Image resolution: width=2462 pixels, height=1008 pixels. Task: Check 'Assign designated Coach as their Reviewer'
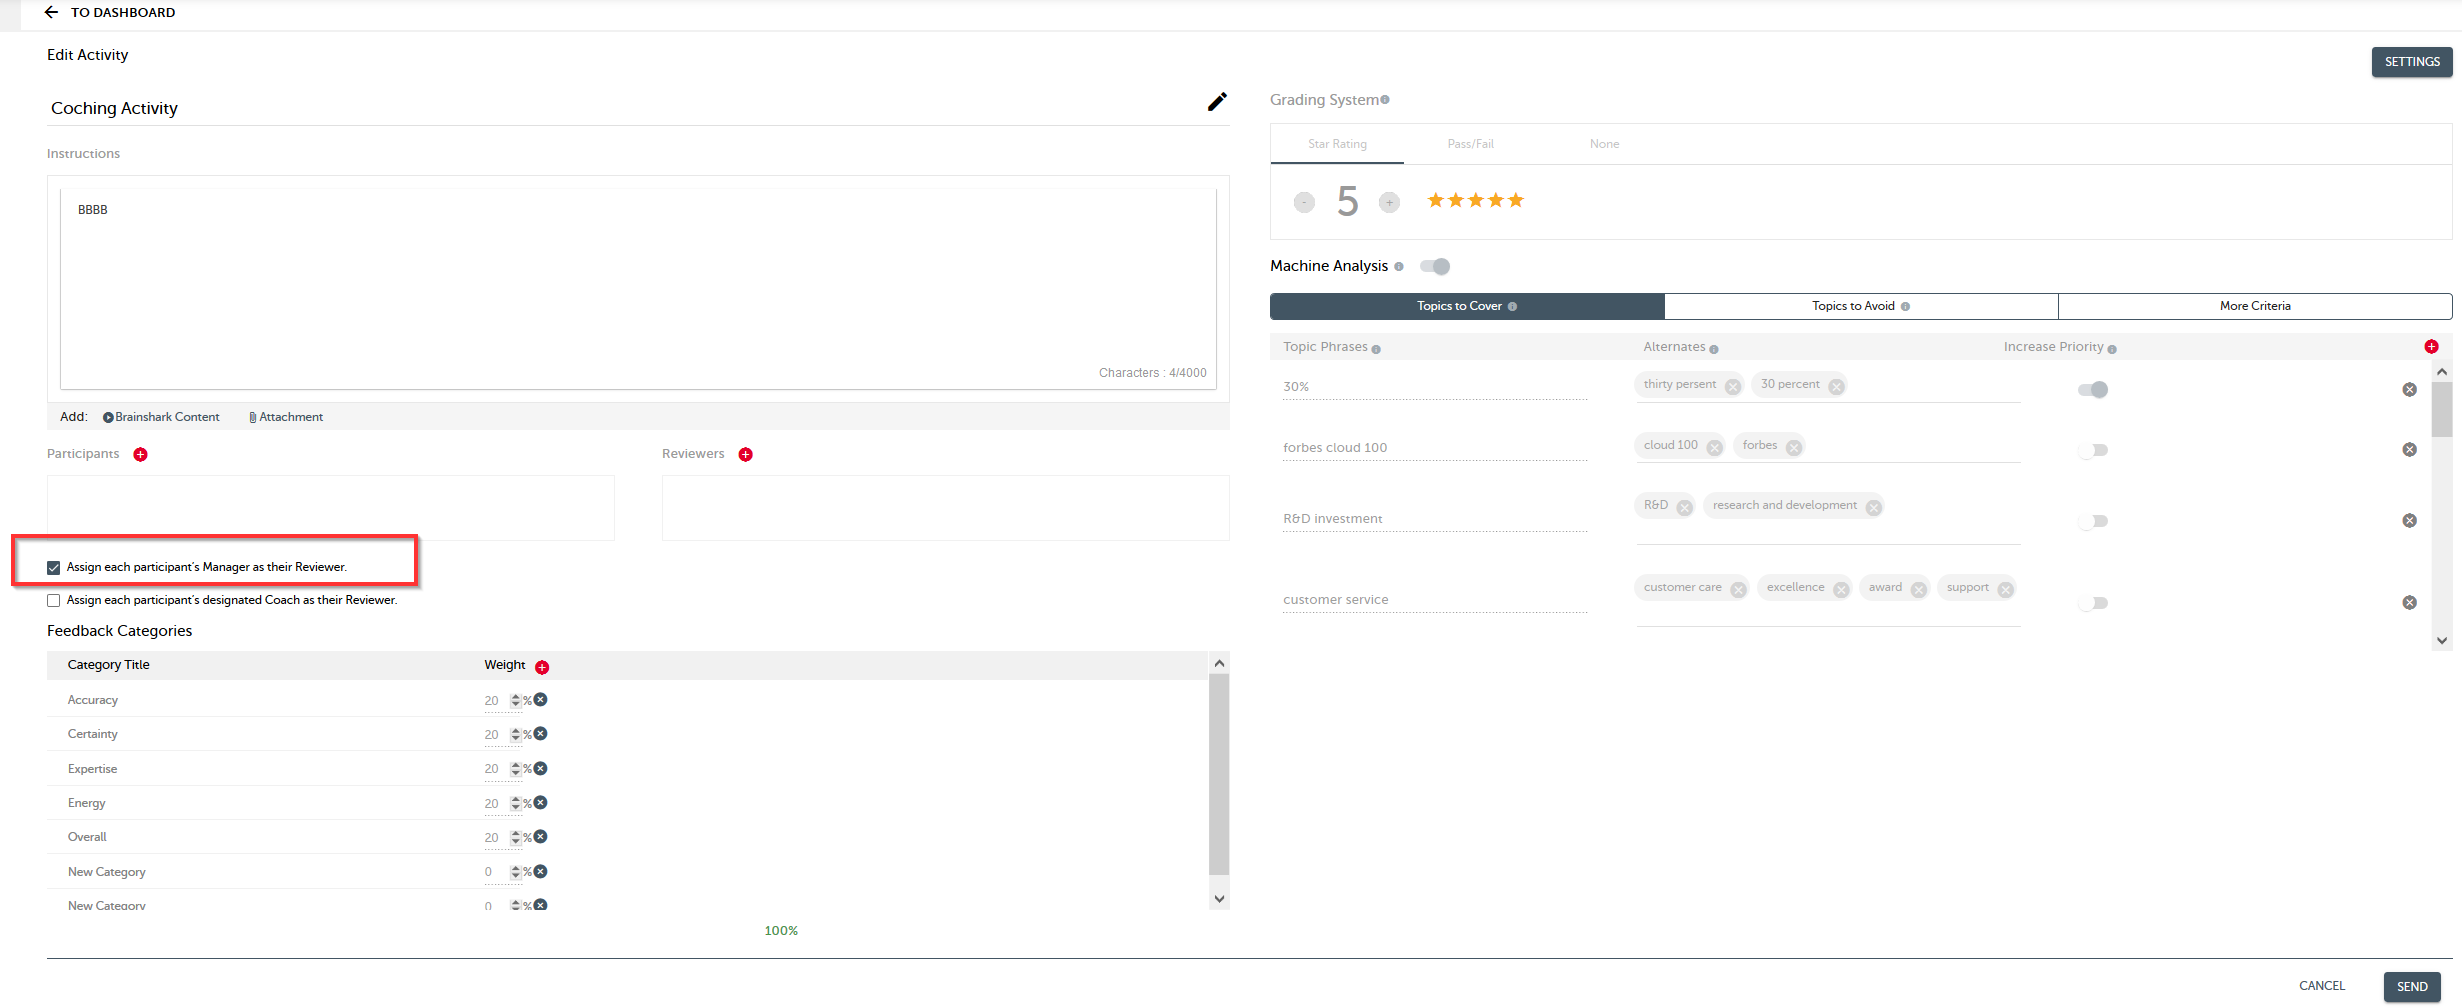54,601
